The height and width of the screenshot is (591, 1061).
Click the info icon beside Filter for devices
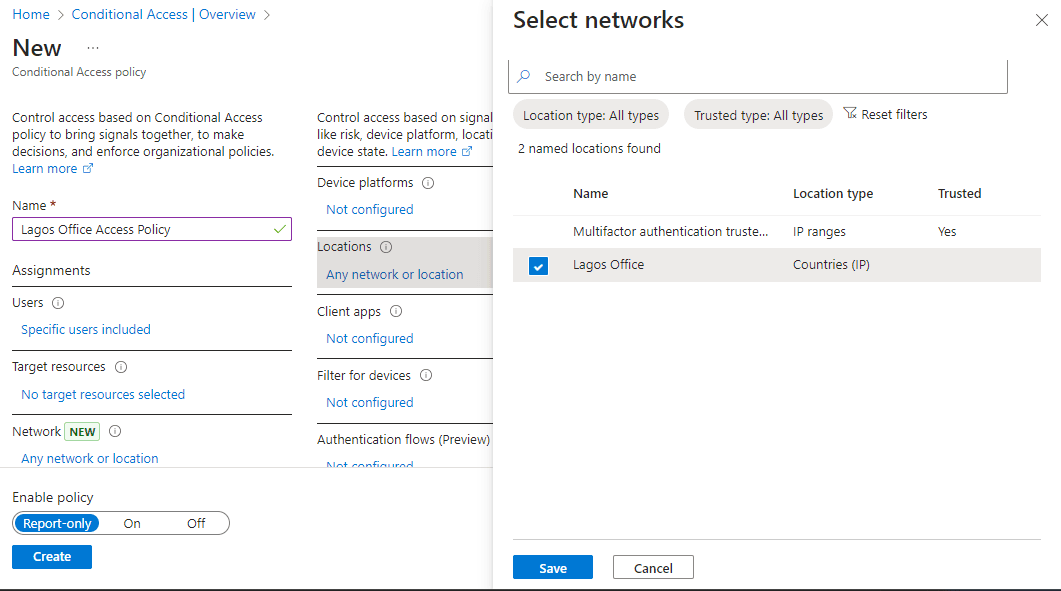(426, 376)
